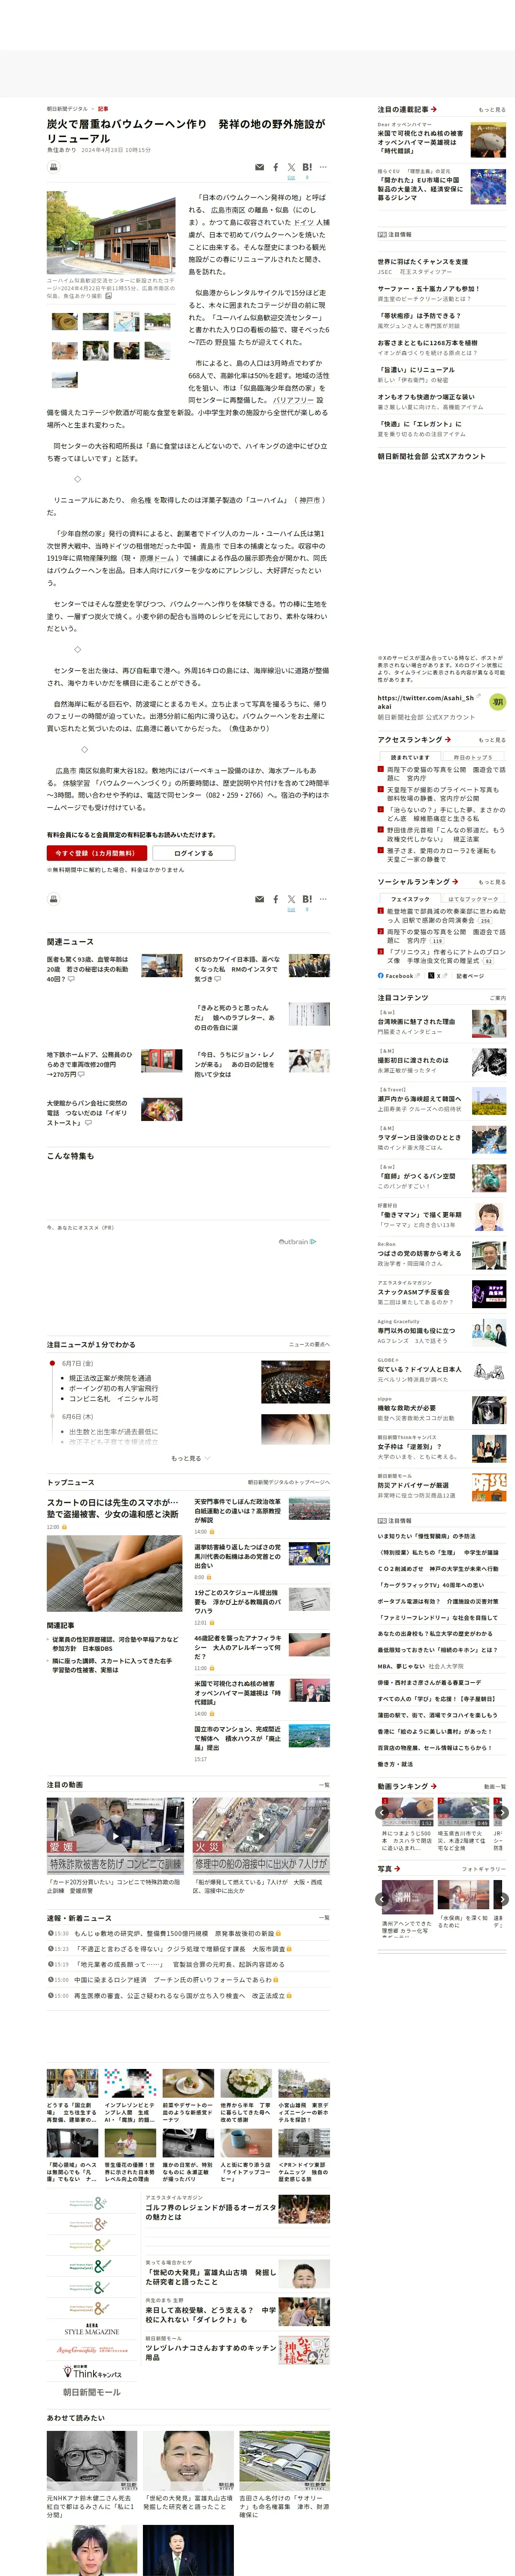
Task: Click Facebook icon below the login button
Action: coord(276,899)
